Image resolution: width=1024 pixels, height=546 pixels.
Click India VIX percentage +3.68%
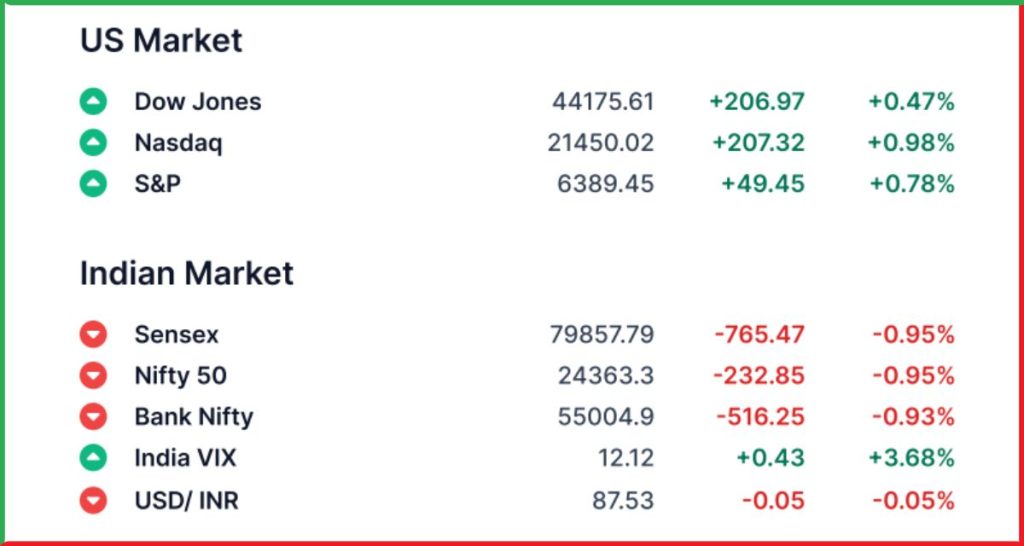912,458
